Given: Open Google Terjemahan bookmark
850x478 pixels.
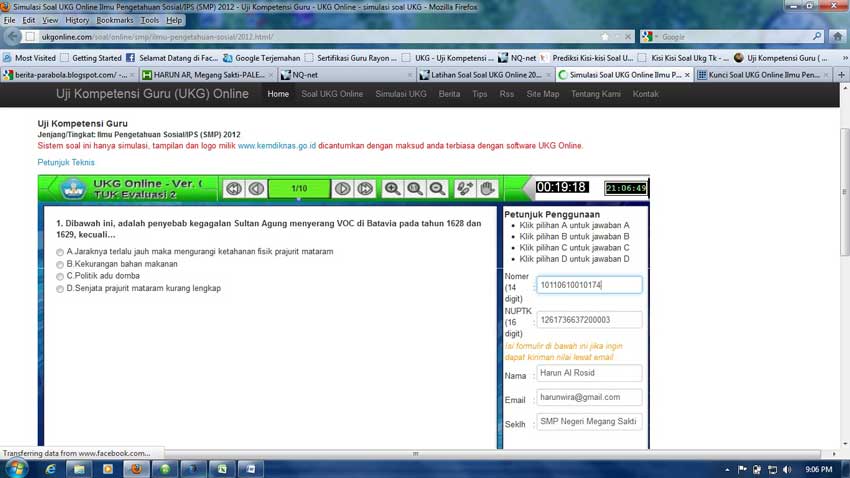Looking at the screenshot, I should coord(262,57).
